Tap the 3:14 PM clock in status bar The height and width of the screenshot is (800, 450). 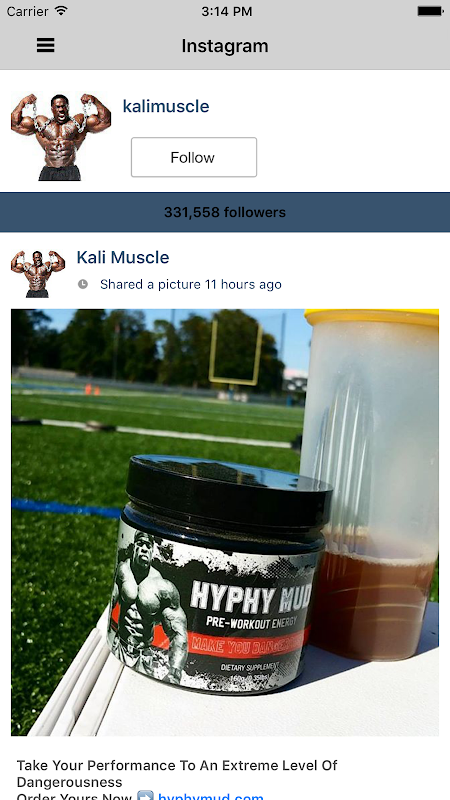point(227,11)
